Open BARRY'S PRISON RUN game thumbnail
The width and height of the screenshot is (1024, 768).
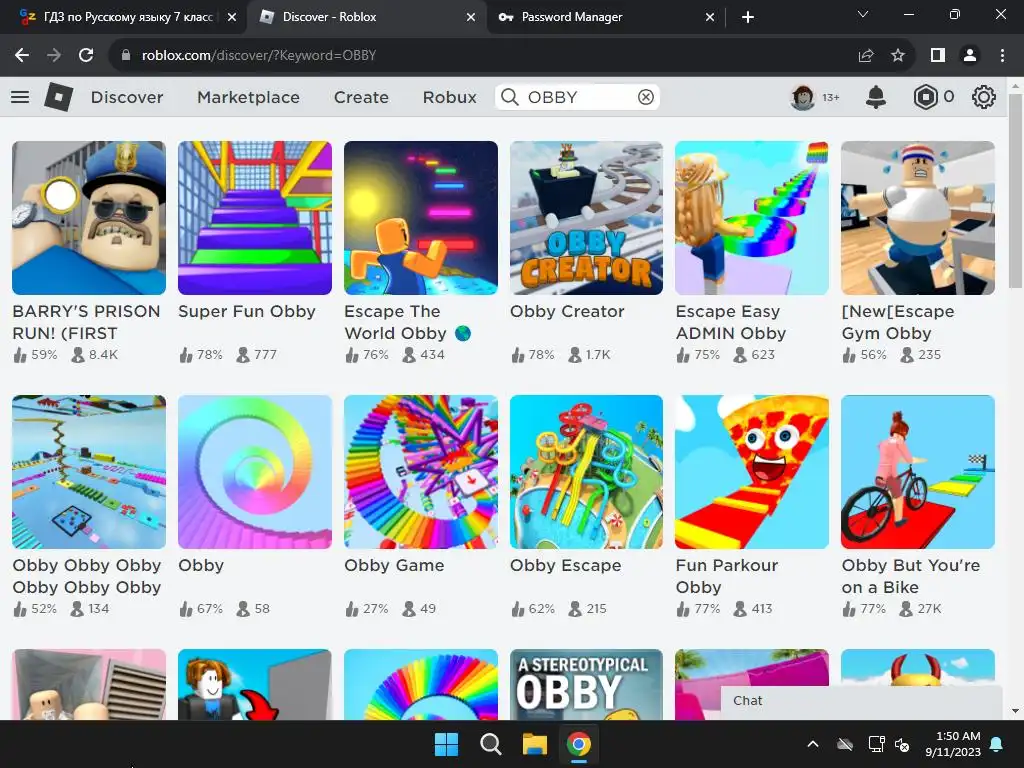point(89,217)
